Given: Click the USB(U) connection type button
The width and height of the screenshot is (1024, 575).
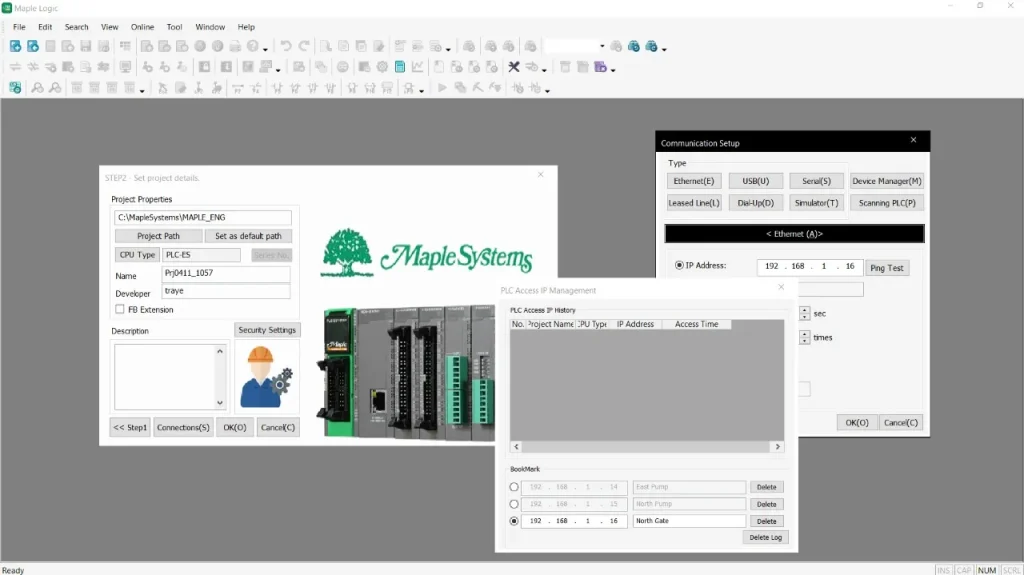Looking at the screenshot, I should tap(756, 181).
